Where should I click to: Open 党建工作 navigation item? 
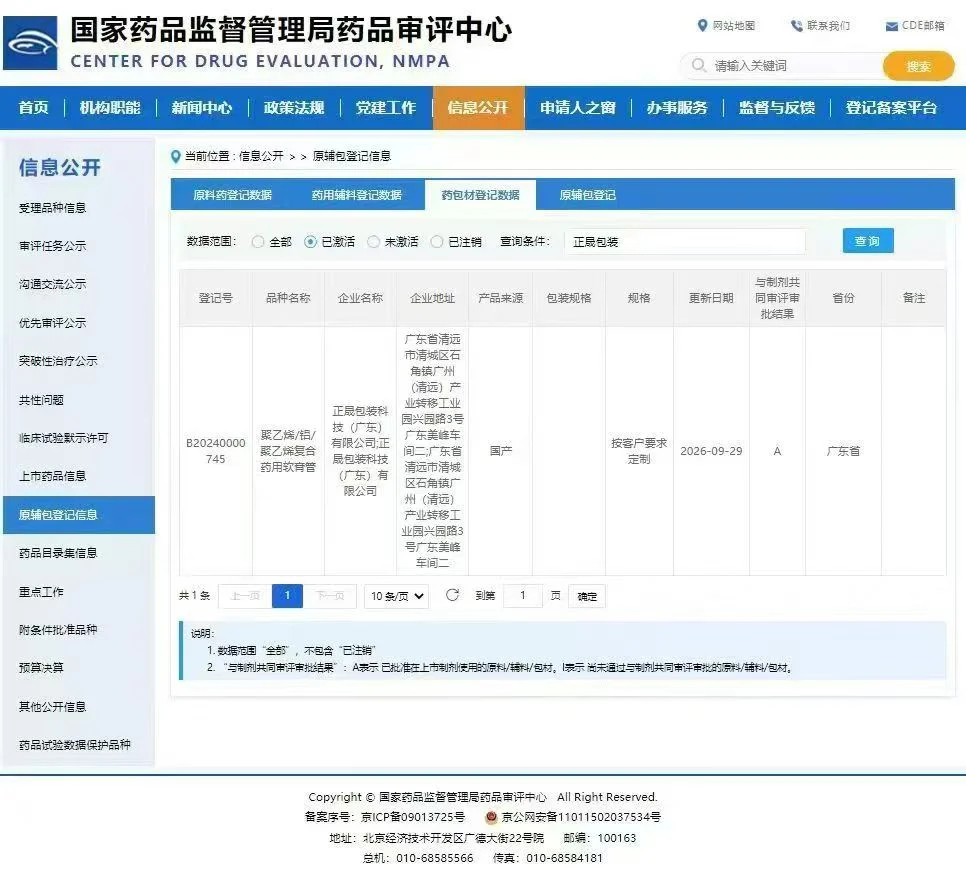click(x=386, y=108)
